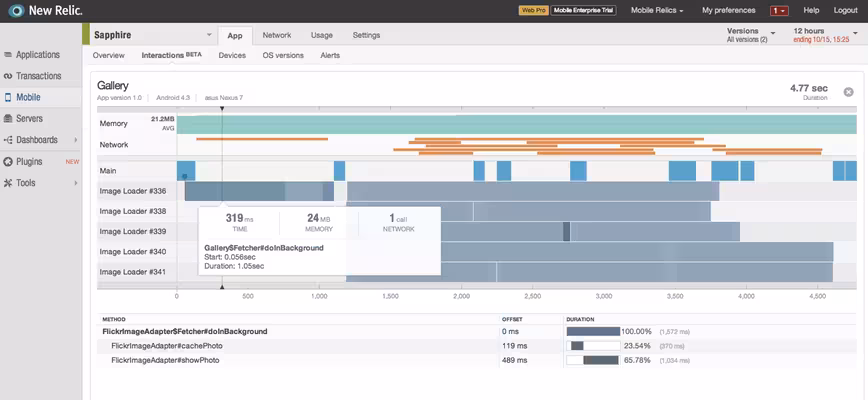
Task: Expand the Tools submenu arrow
Action: point(76,183)
